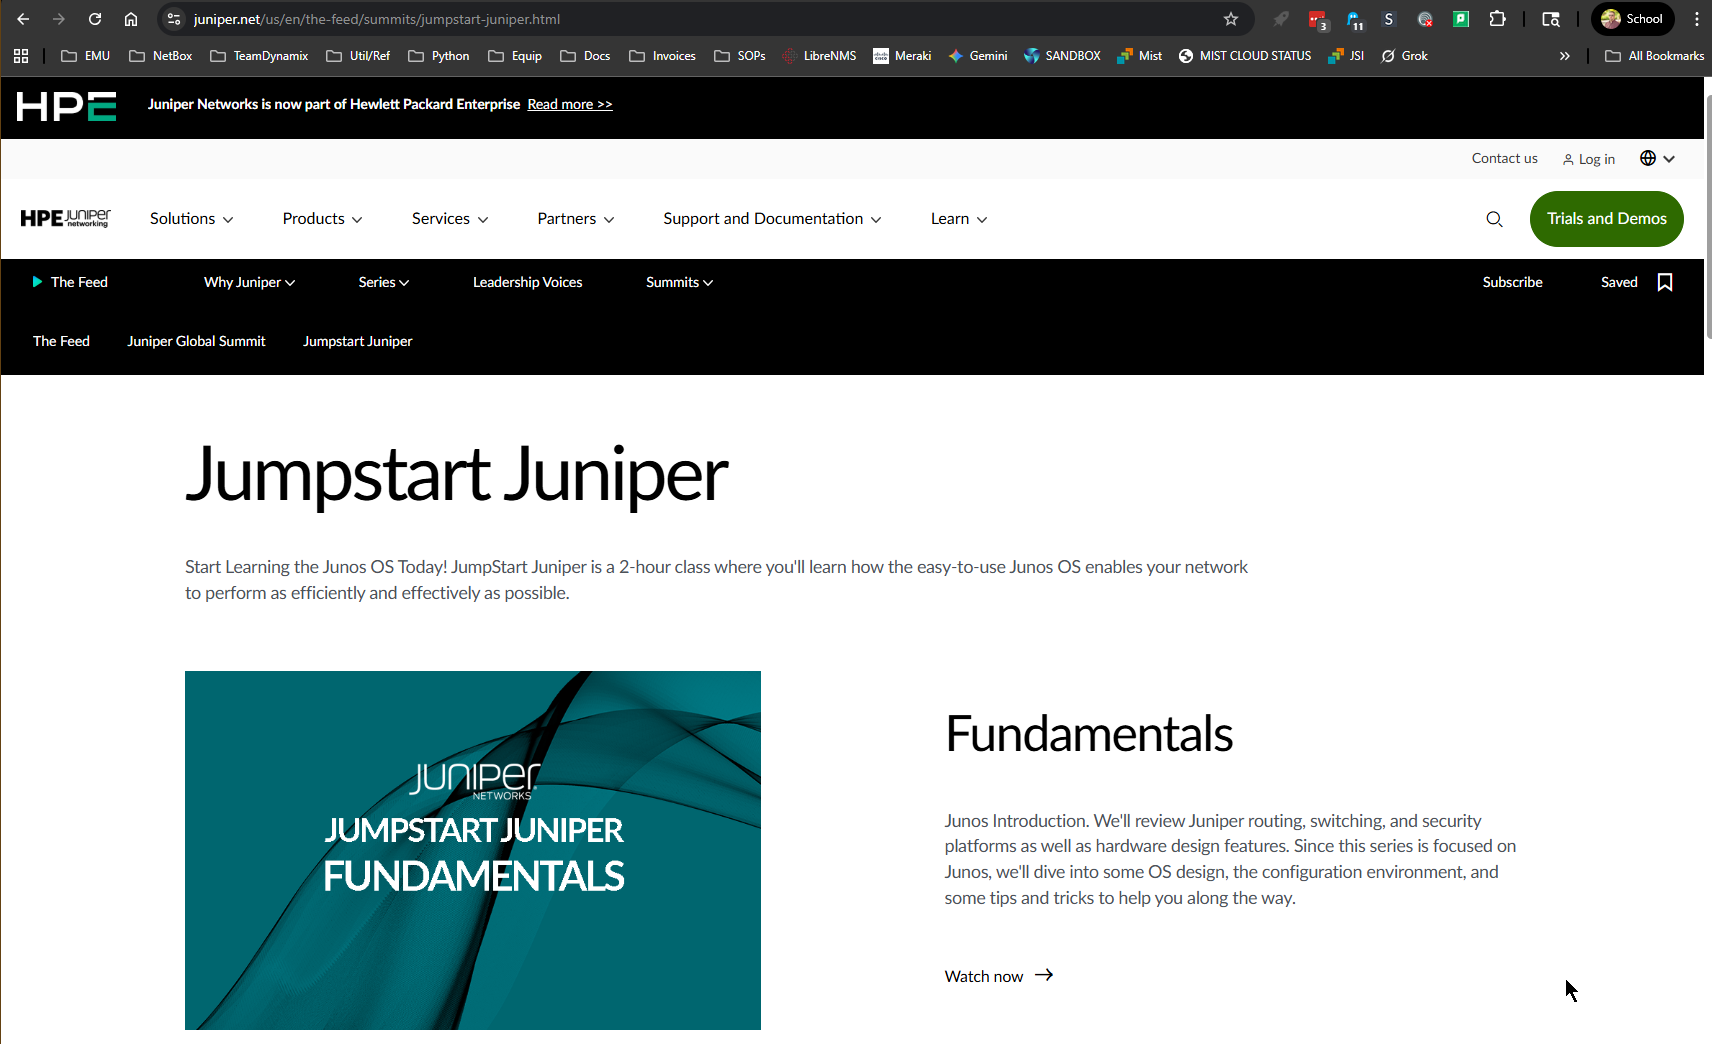
Task: Open the Equip bookmarks folder
Action: (x=515, y=56)
